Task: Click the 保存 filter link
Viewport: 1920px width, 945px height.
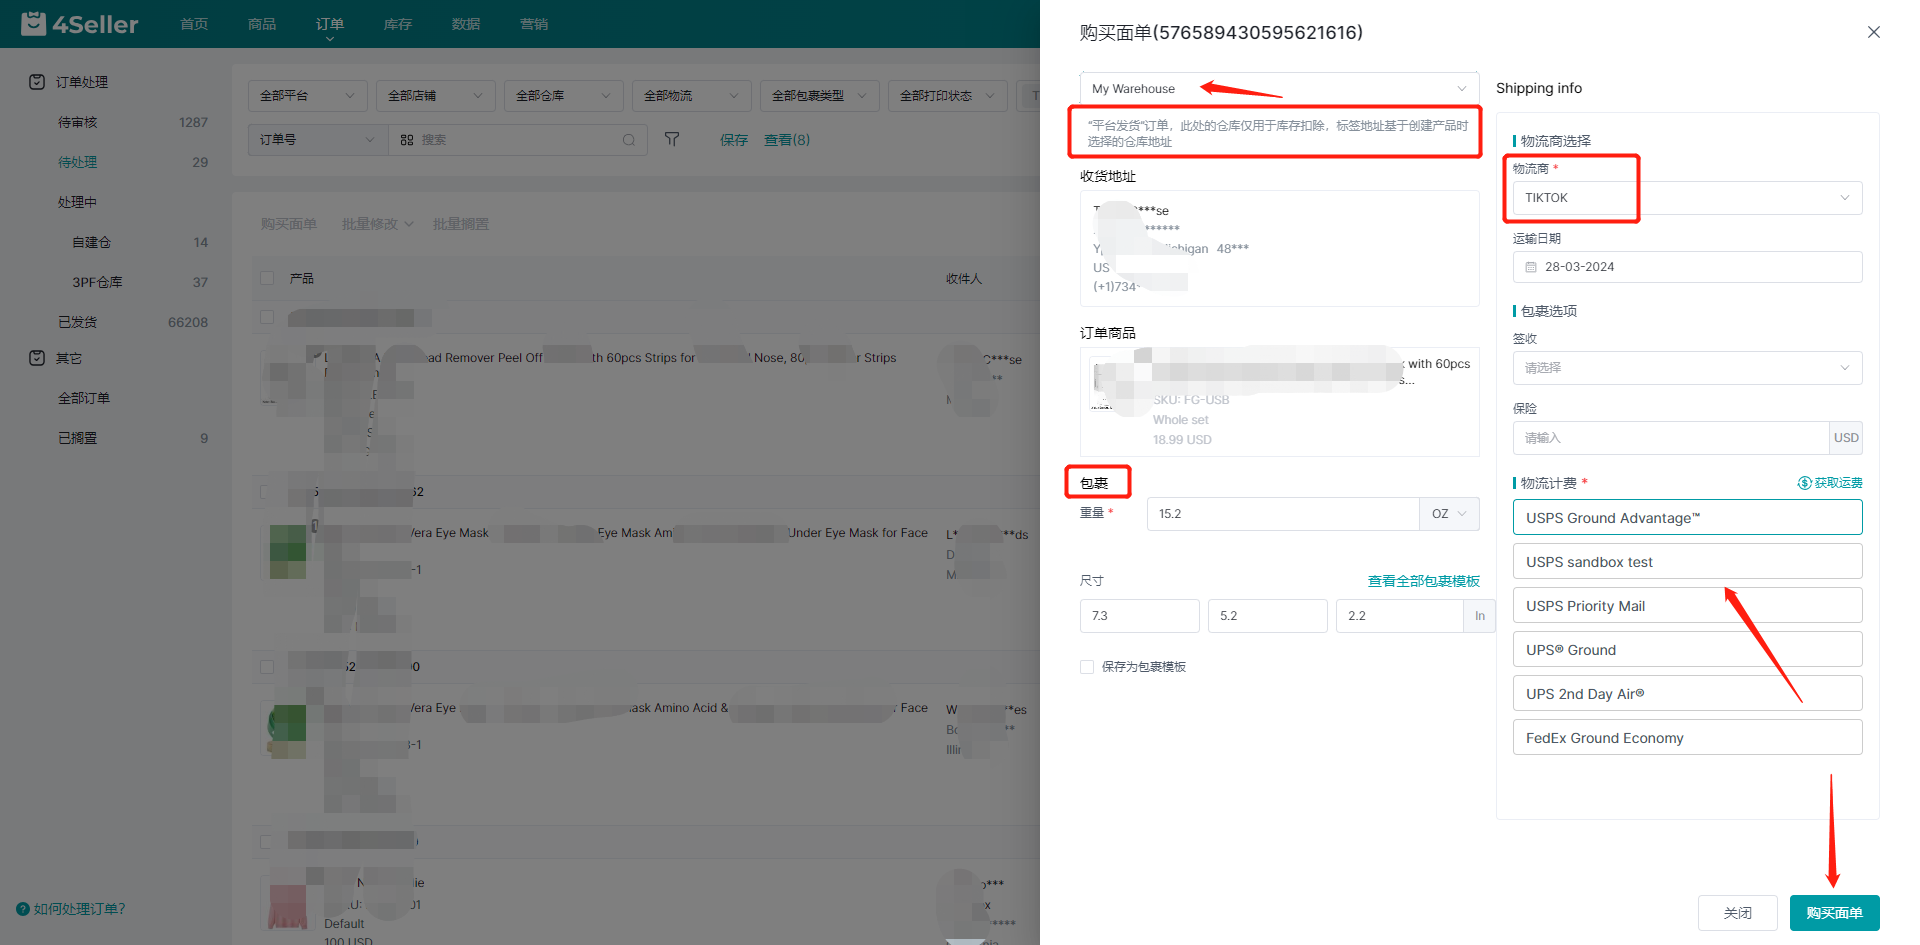Action: pyautogui.click(x=734, y=140)
